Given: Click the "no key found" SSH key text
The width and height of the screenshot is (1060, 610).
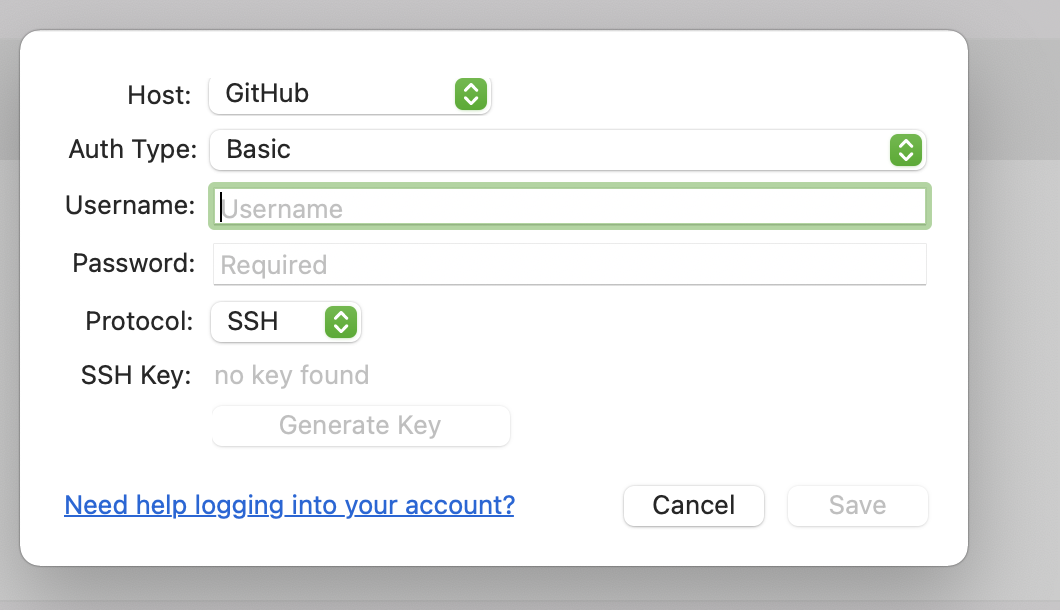Looking at the screenshot, I should 292,375.
